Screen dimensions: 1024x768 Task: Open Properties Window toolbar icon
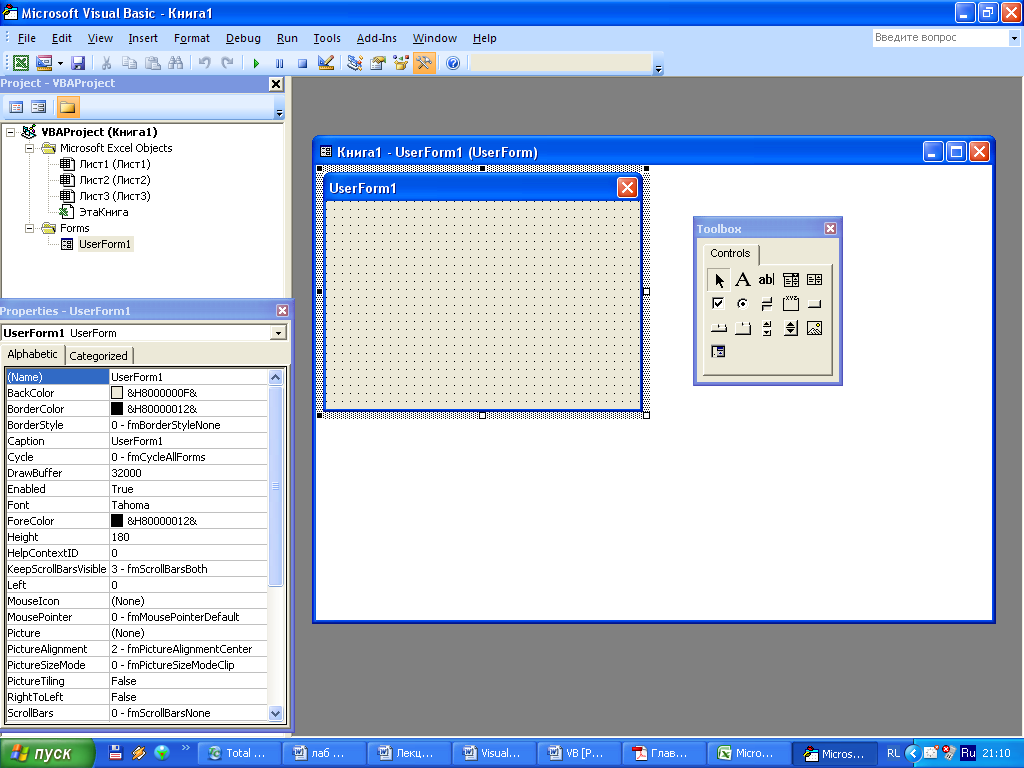[377, 63]
